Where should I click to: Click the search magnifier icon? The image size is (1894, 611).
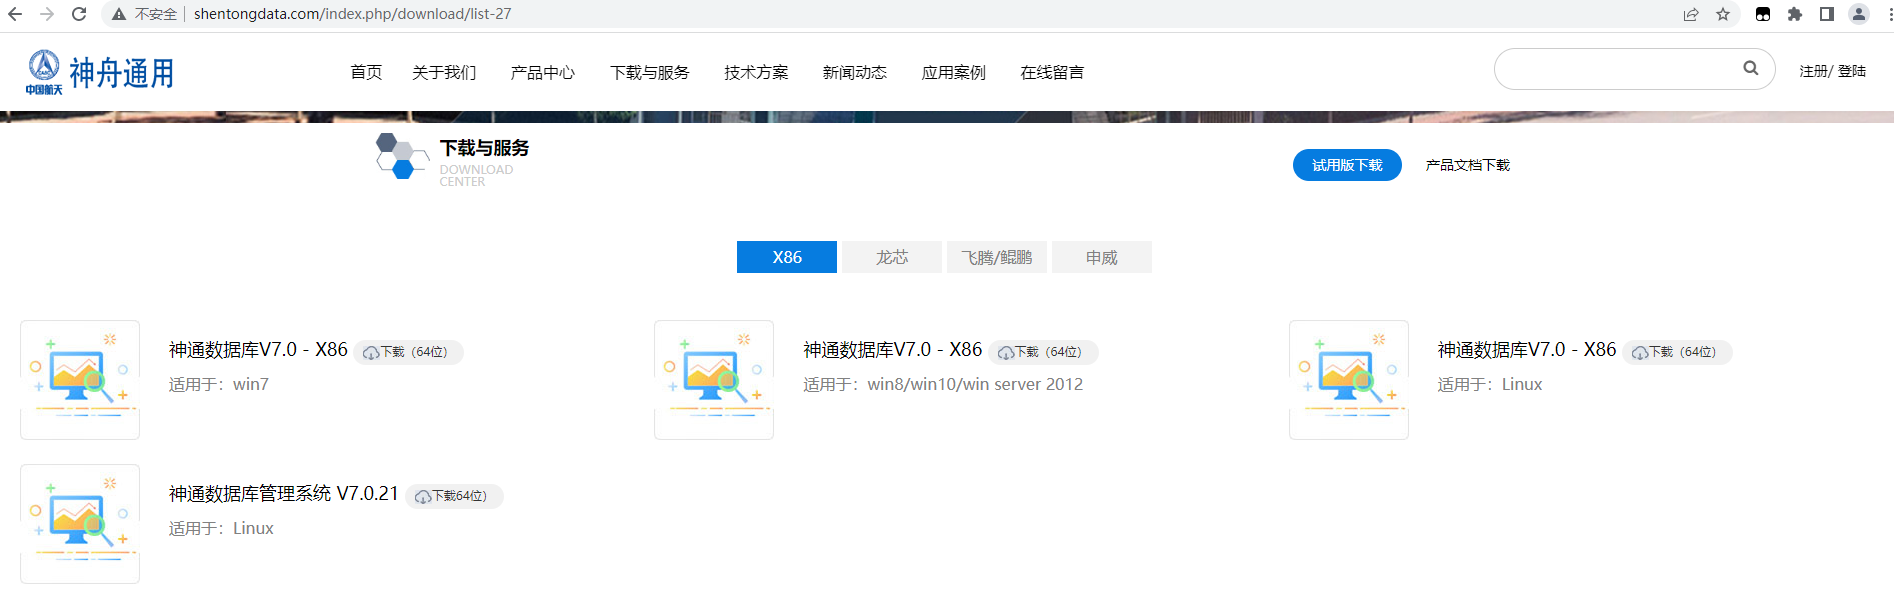[1751, 68]
